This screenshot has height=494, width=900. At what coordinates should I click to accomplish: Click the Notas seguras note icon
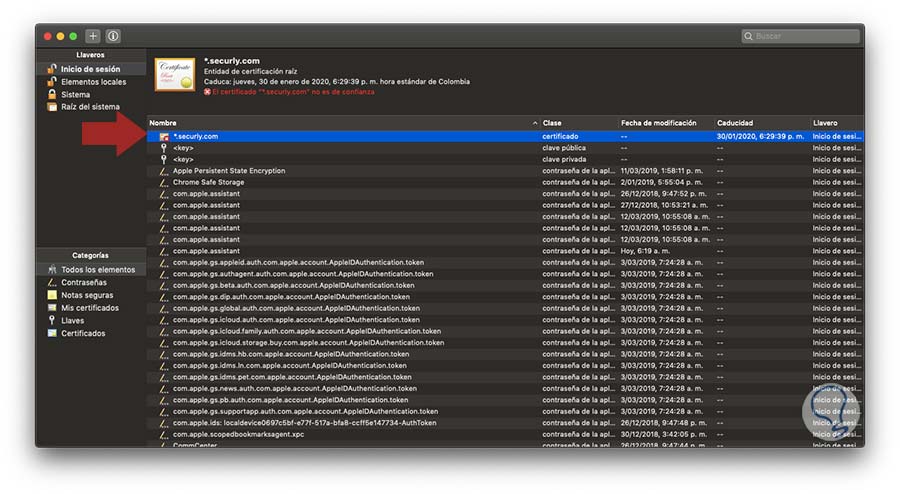click(x=52, y=295)
